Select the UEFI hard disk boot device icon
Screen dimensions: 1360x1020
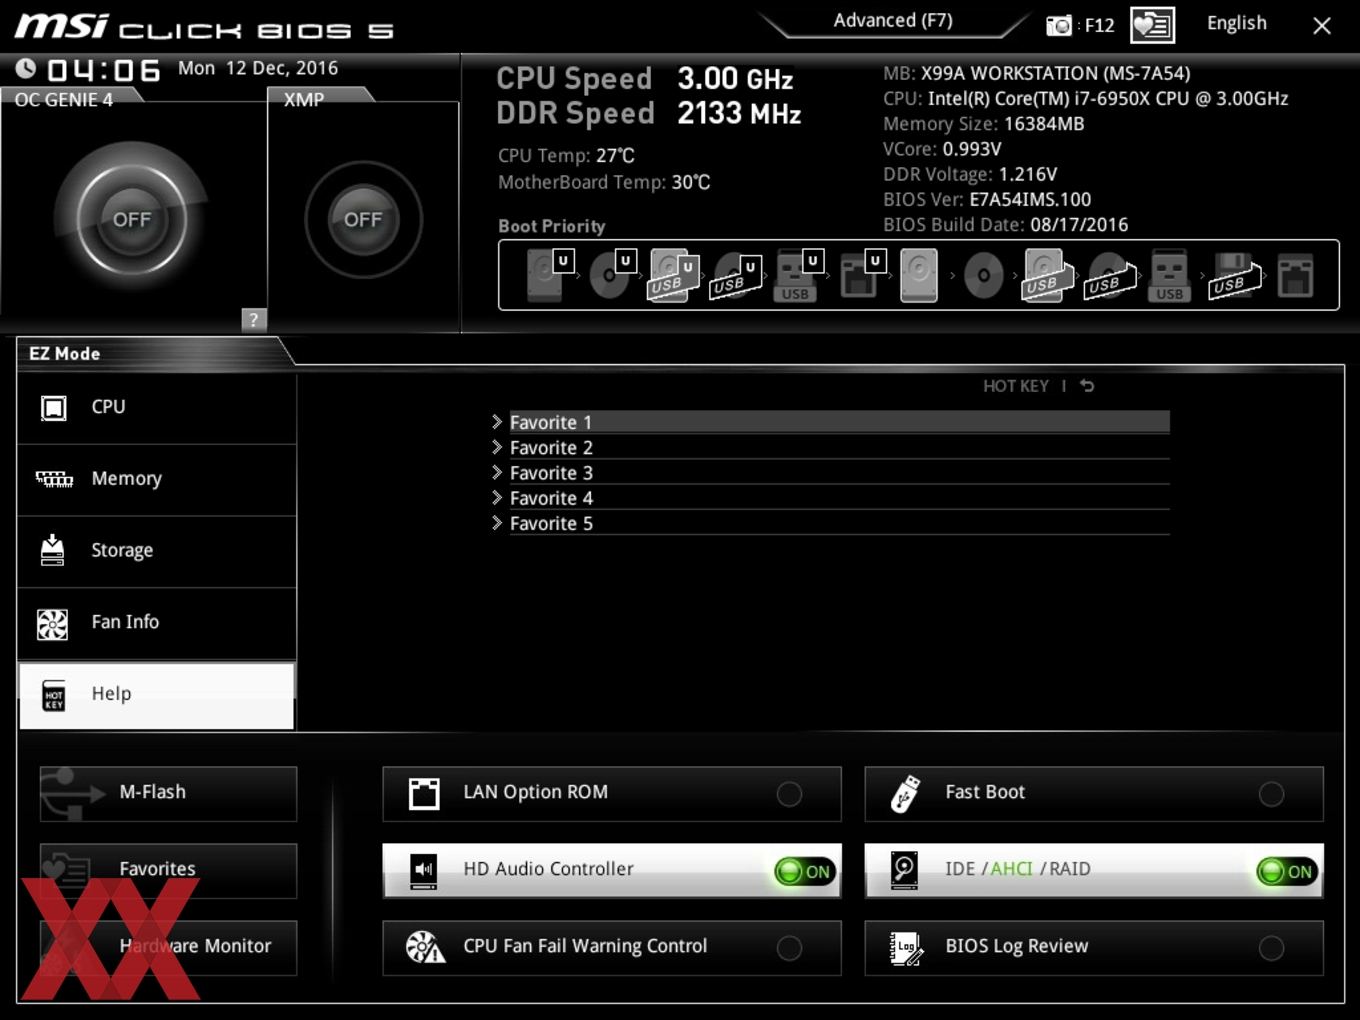coord(548,275)
